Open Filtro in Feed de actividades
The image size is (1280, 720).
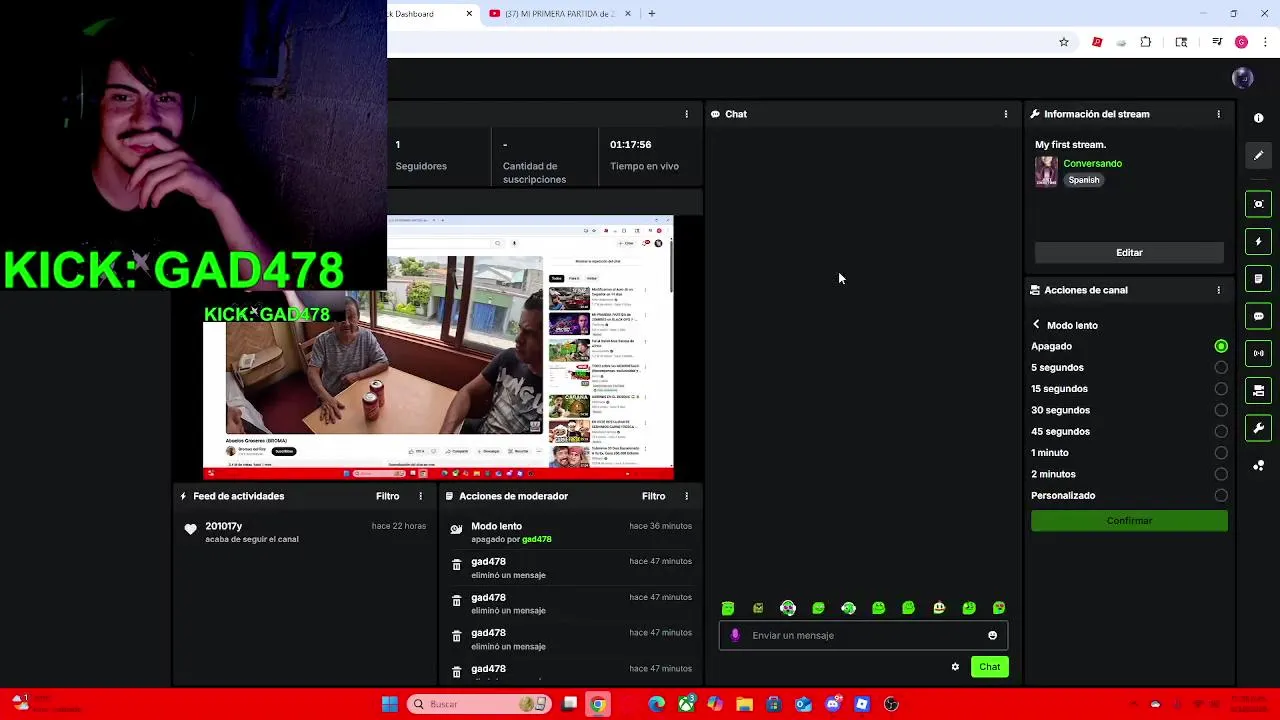coord(387,496)
